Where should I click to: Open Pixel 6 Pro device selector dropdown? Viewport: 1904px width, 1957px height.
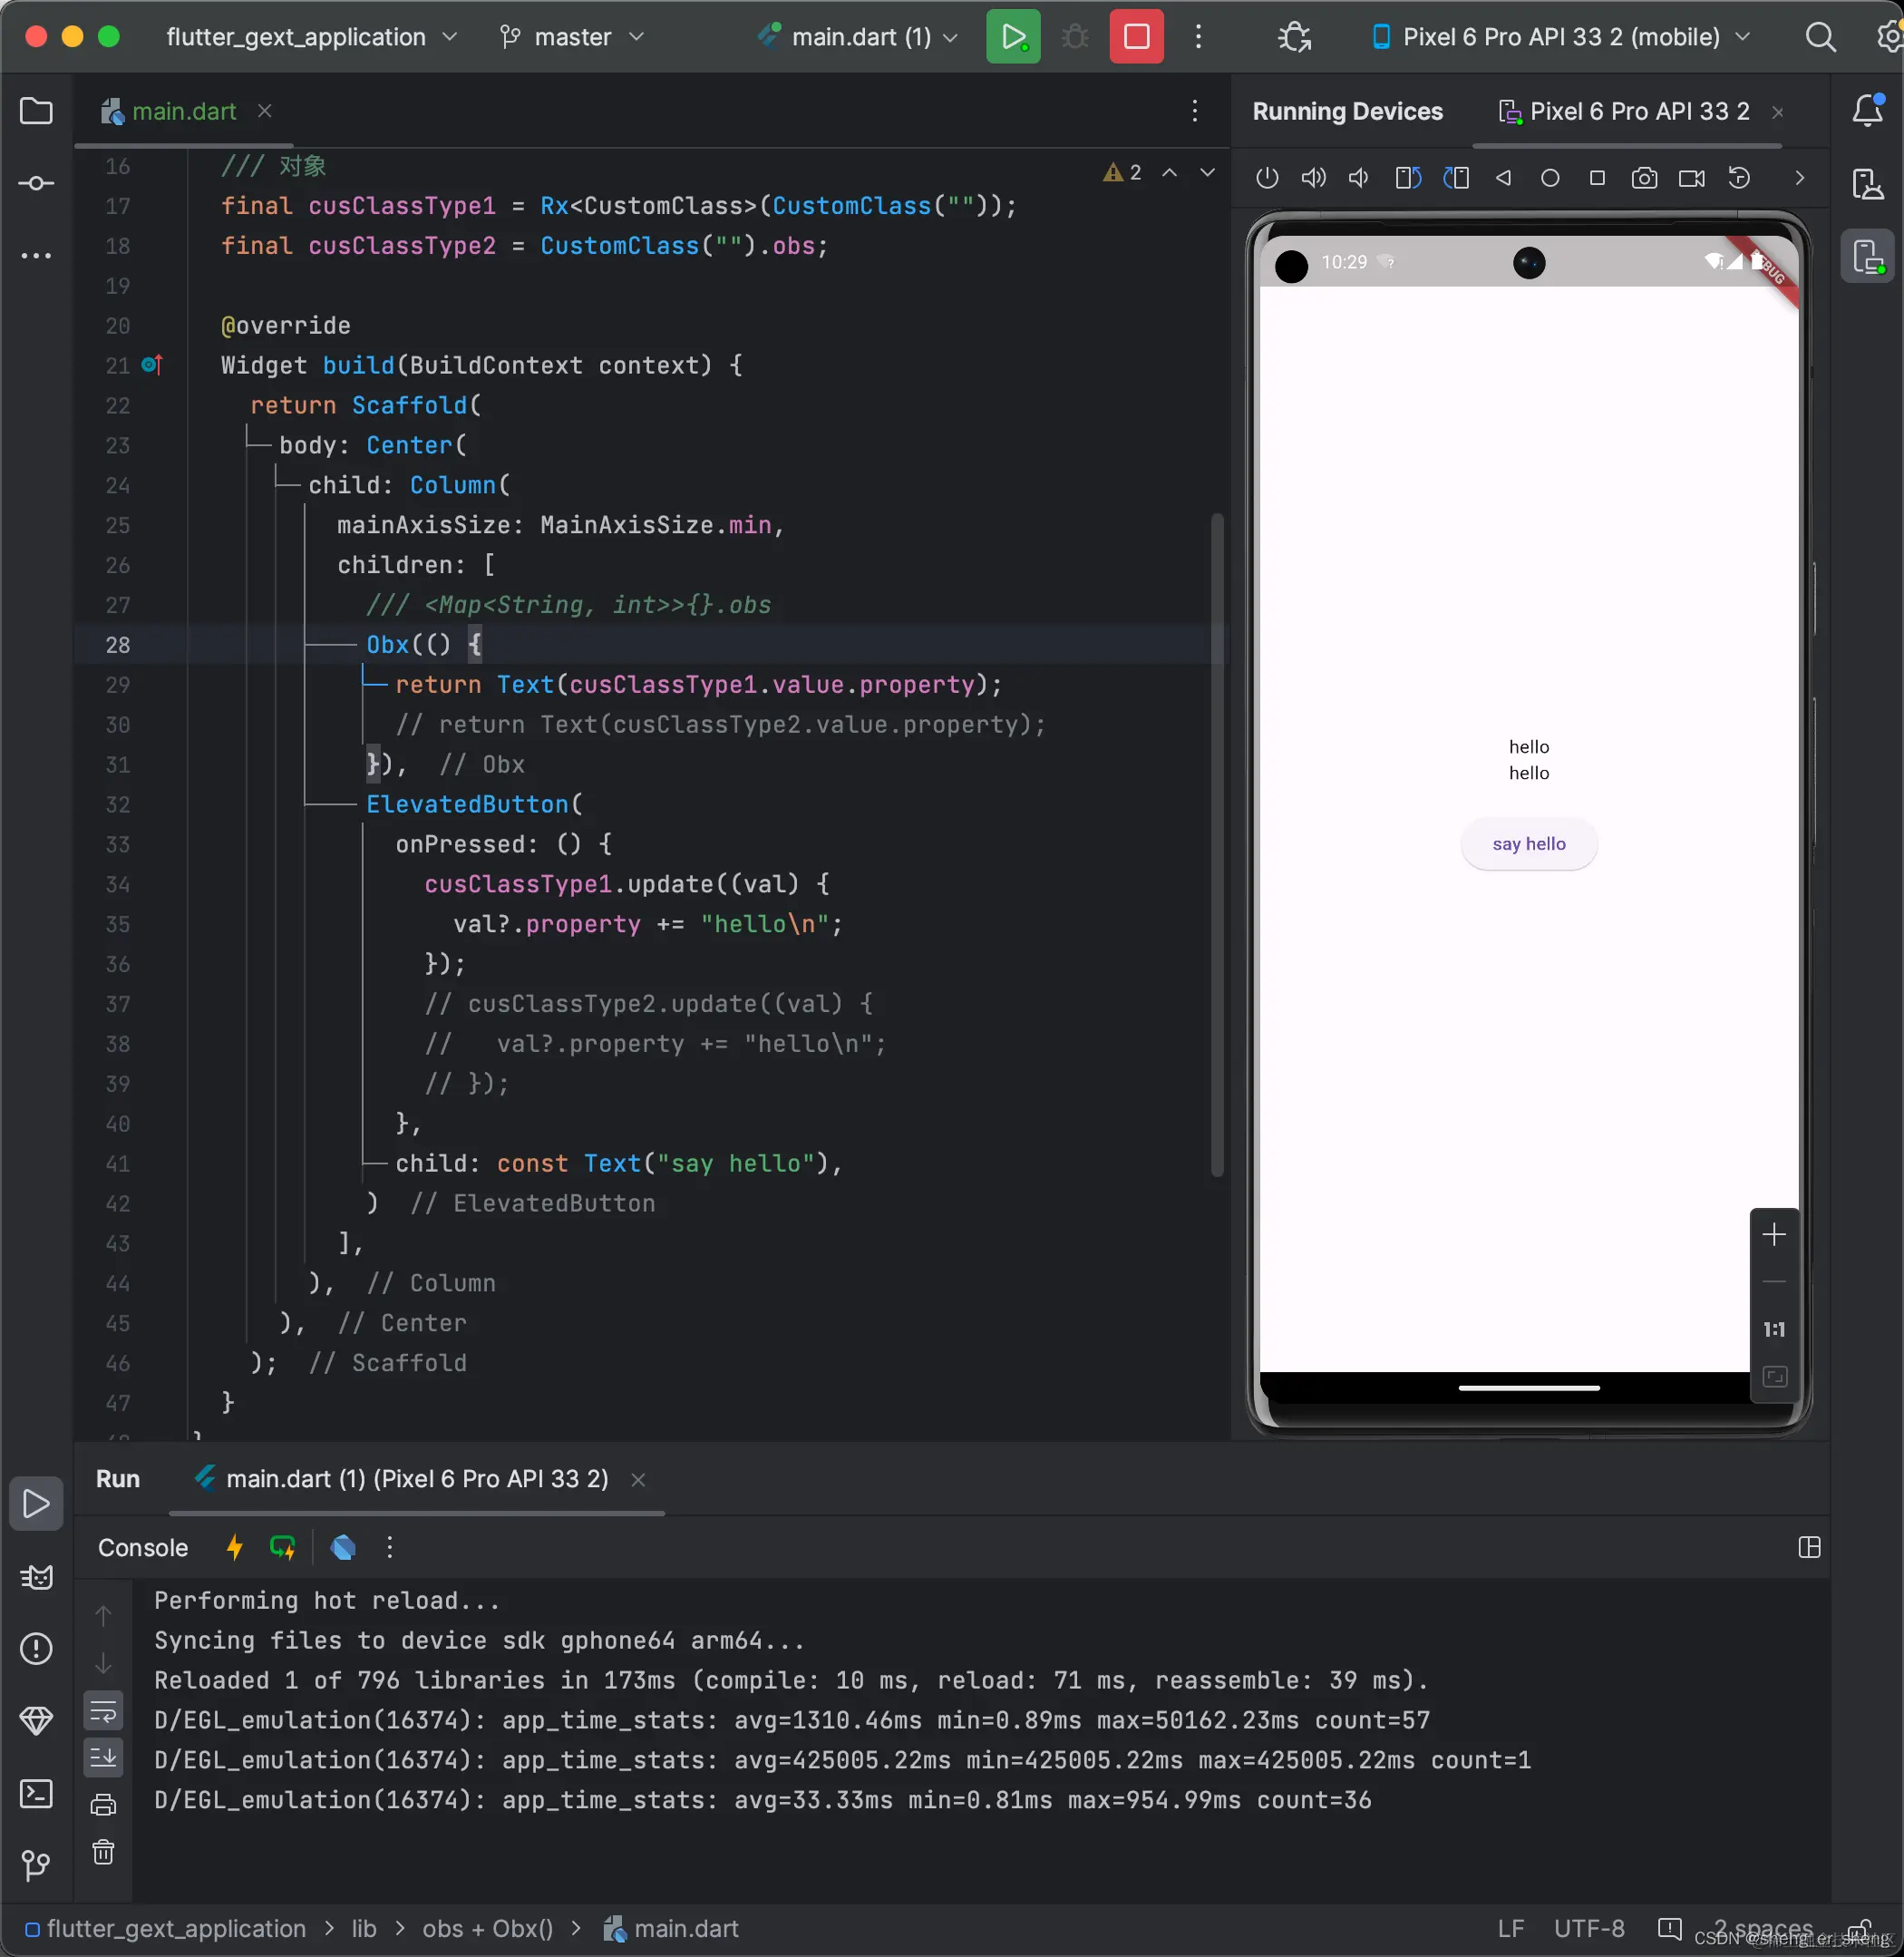coord(1561,37)
